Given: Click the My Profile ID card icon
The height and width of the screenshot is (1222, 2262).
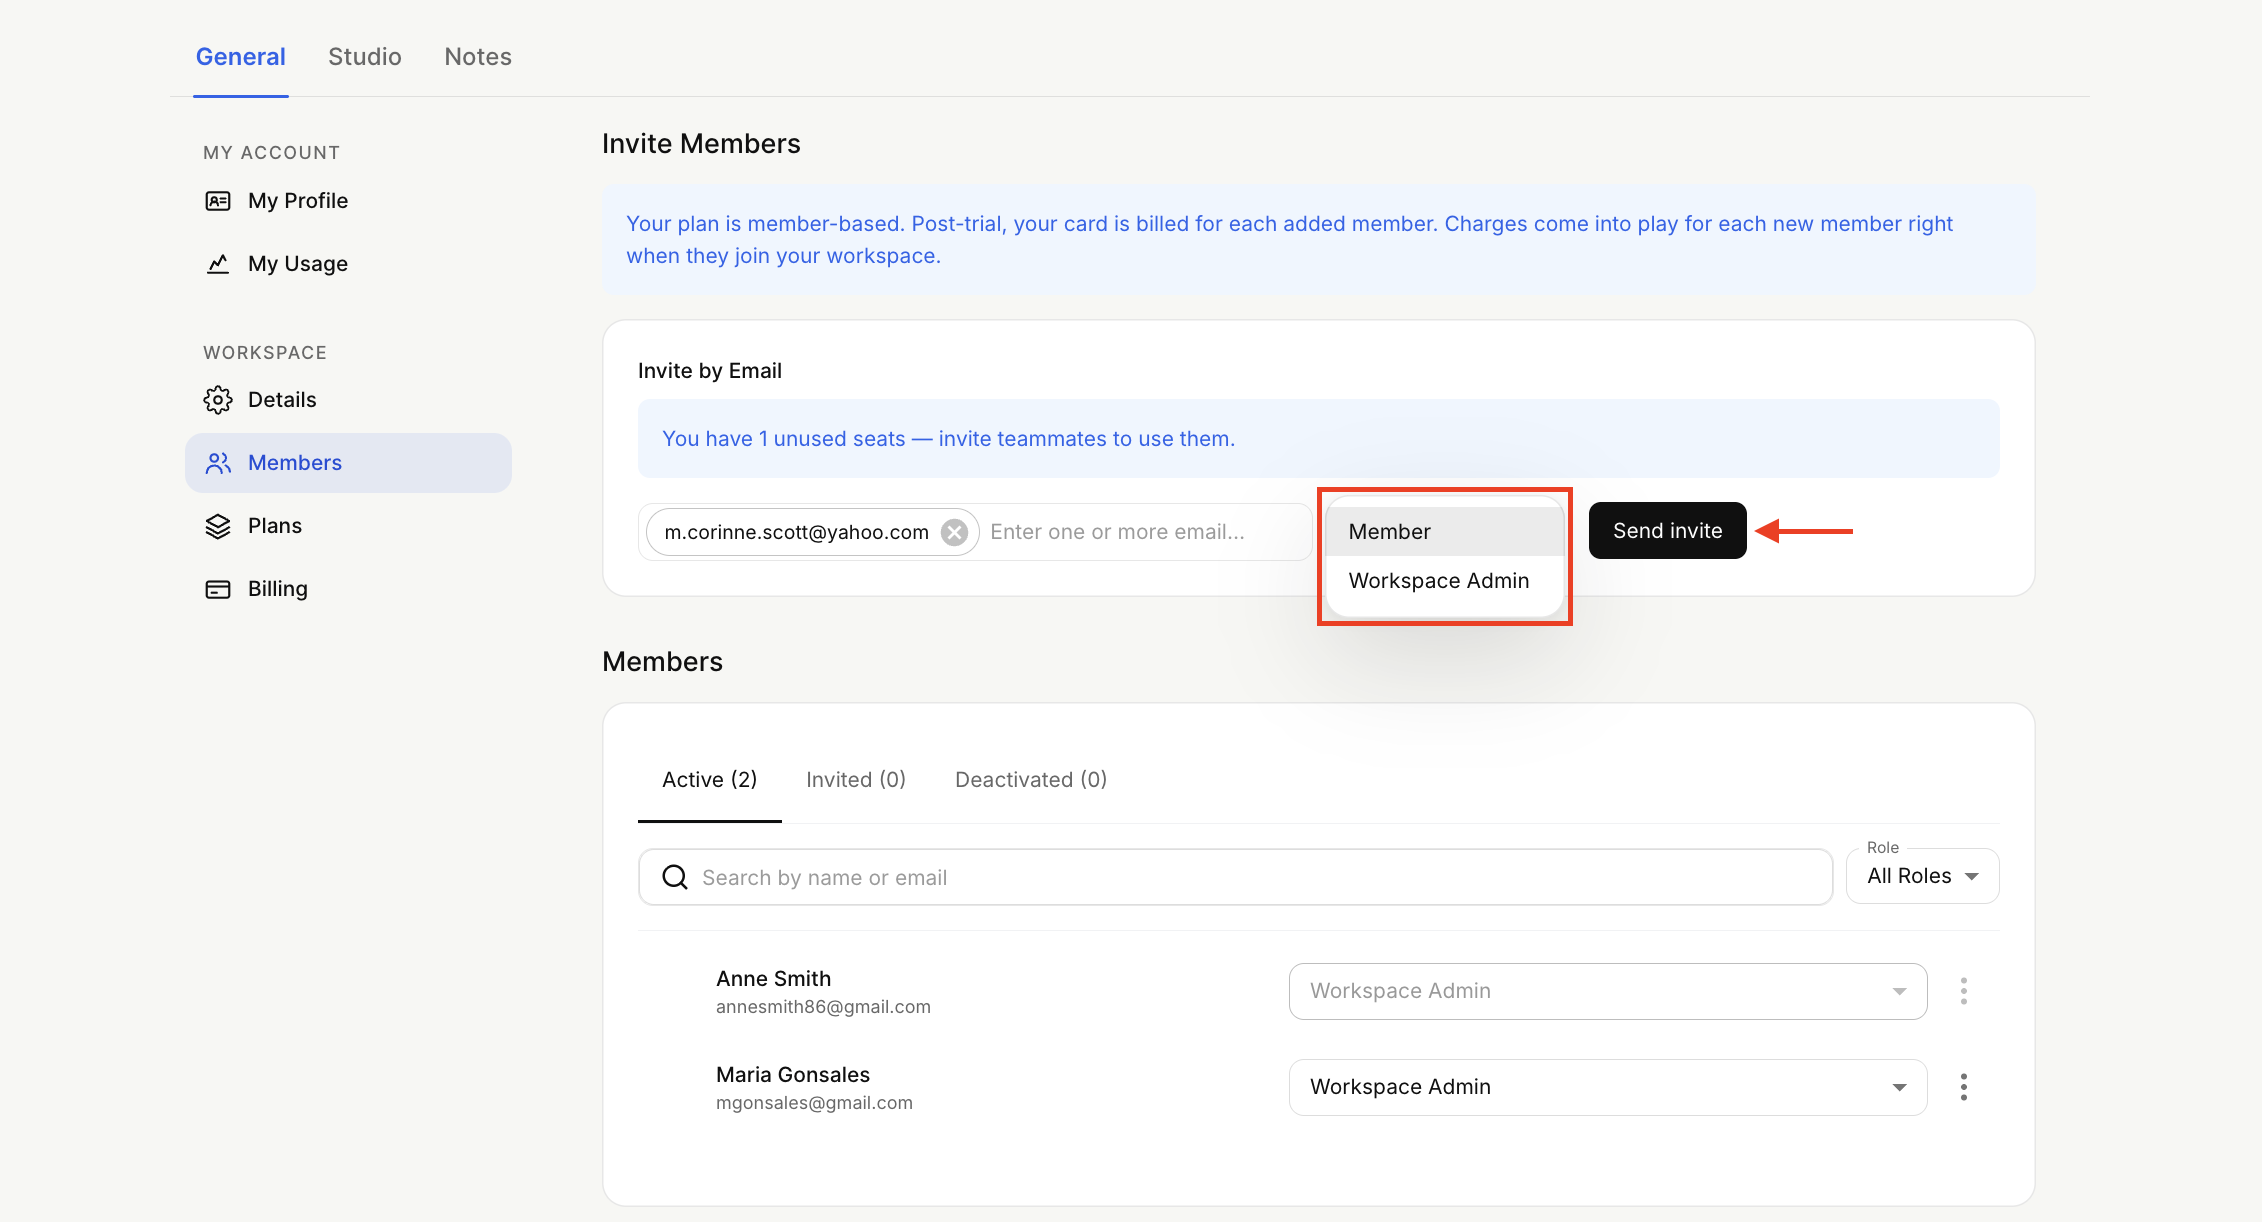Looking at the screenshot, I should pyautogui.click(x=217, y=201).
